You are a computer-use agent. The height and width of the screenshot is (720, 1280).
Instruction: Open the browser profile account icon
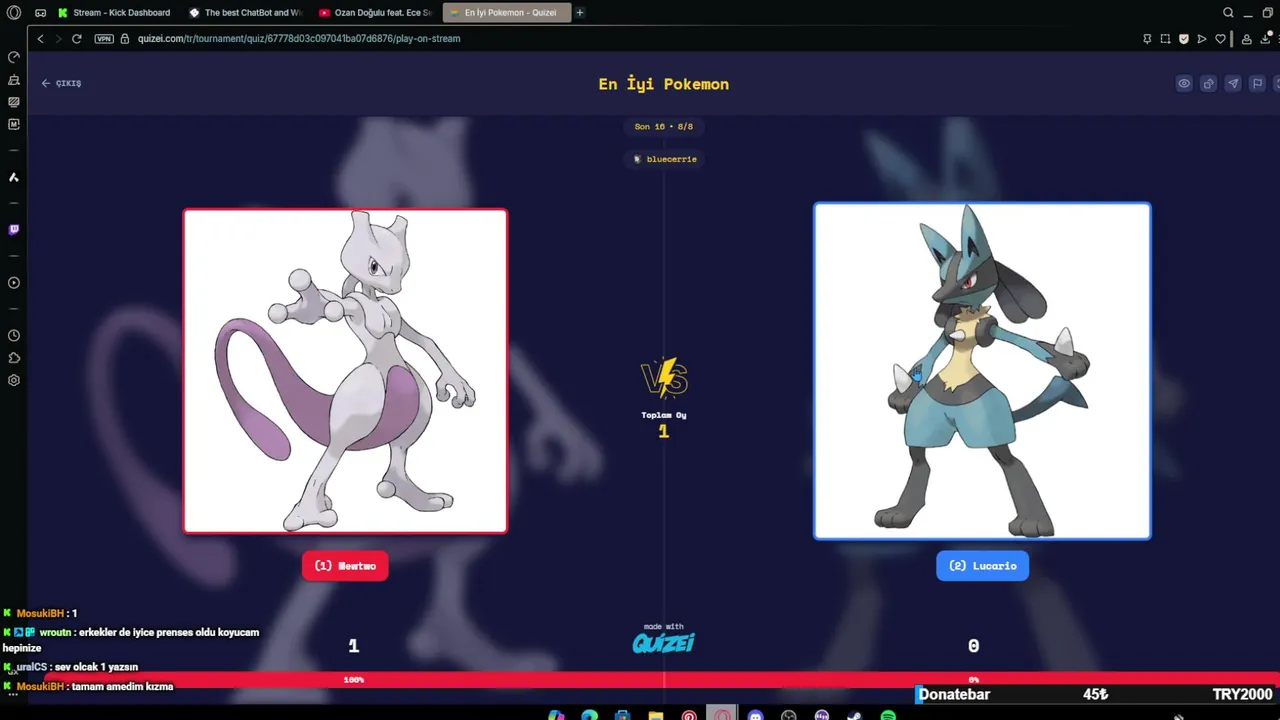(x=1246, y=39)
